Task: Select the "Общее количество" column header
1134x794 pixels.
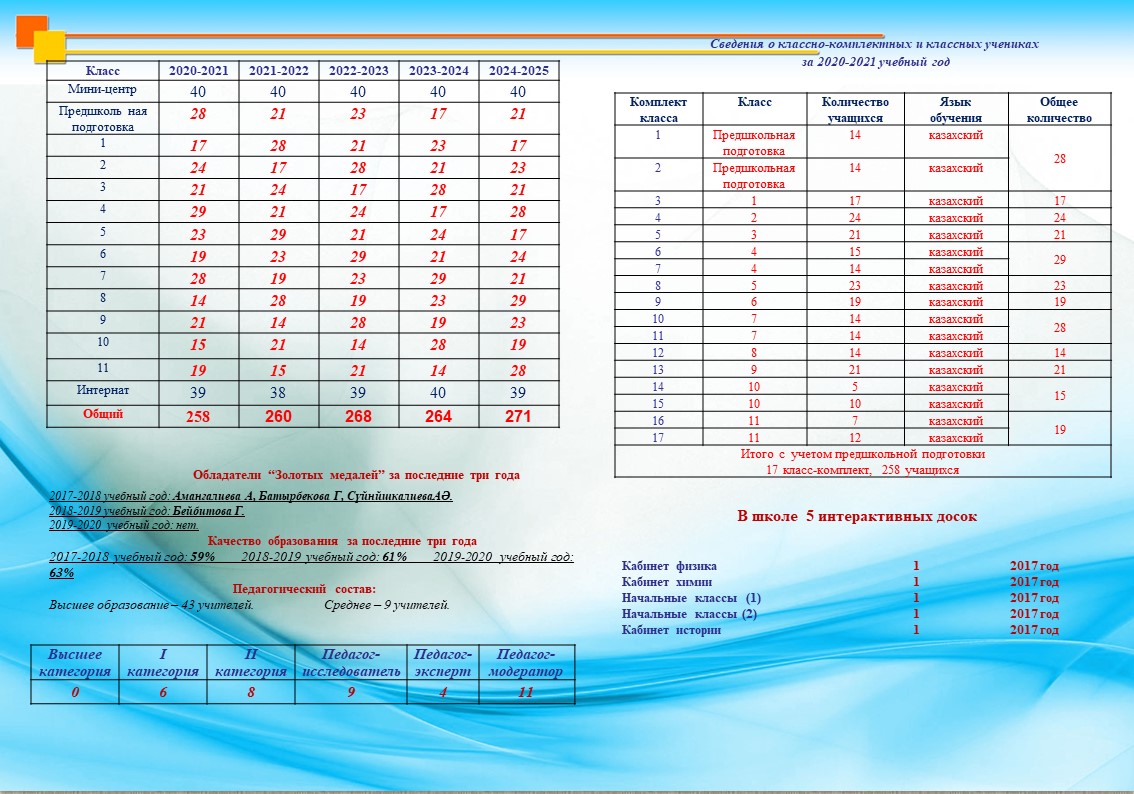Action: (1059, 110)
